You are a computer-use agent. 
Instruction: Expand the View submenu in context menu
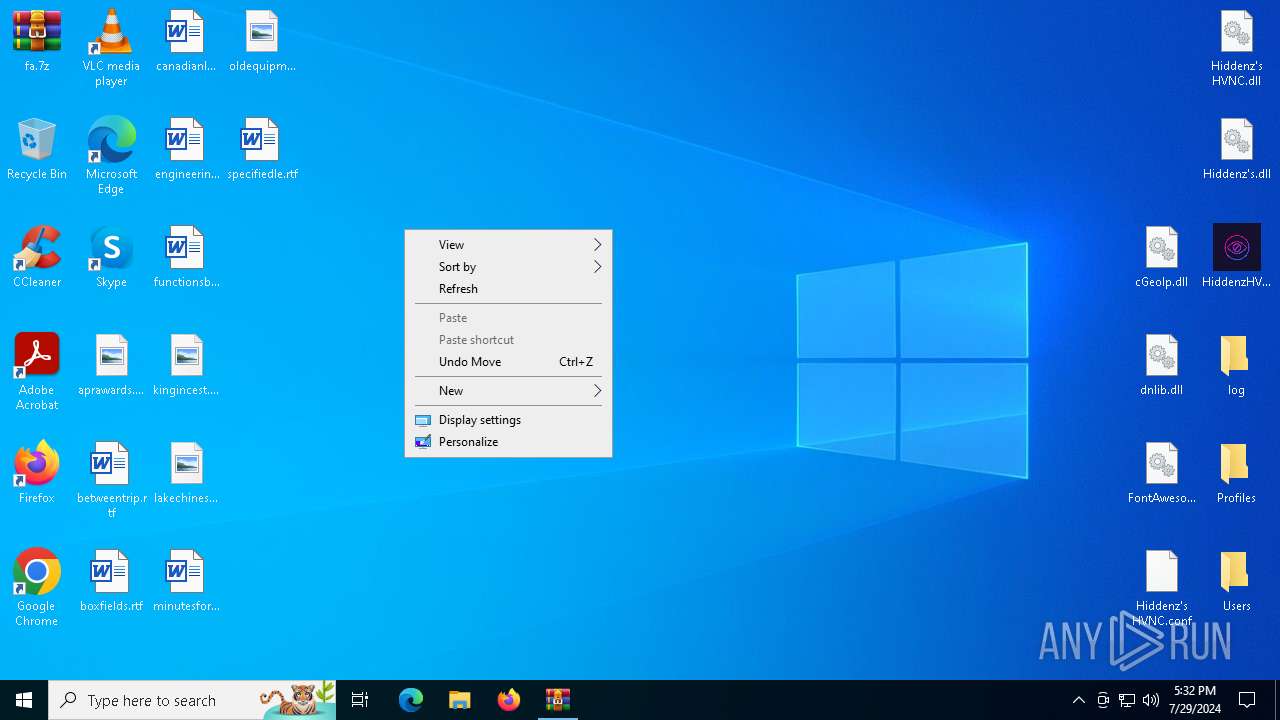(x=508, y=245)
